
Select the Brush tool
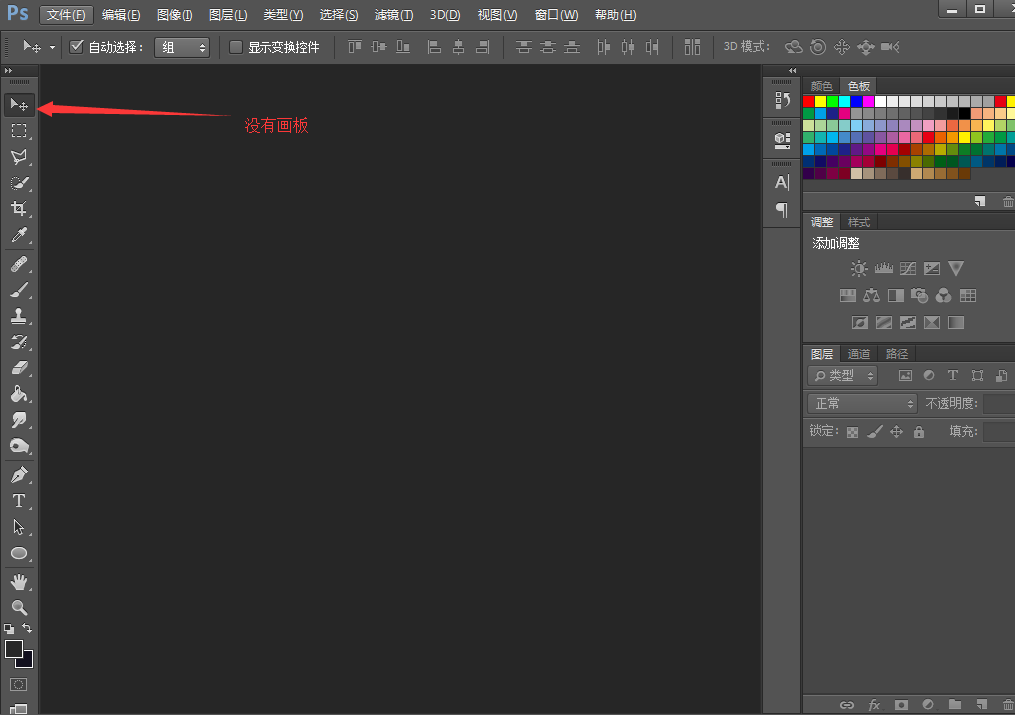[19, 290]
